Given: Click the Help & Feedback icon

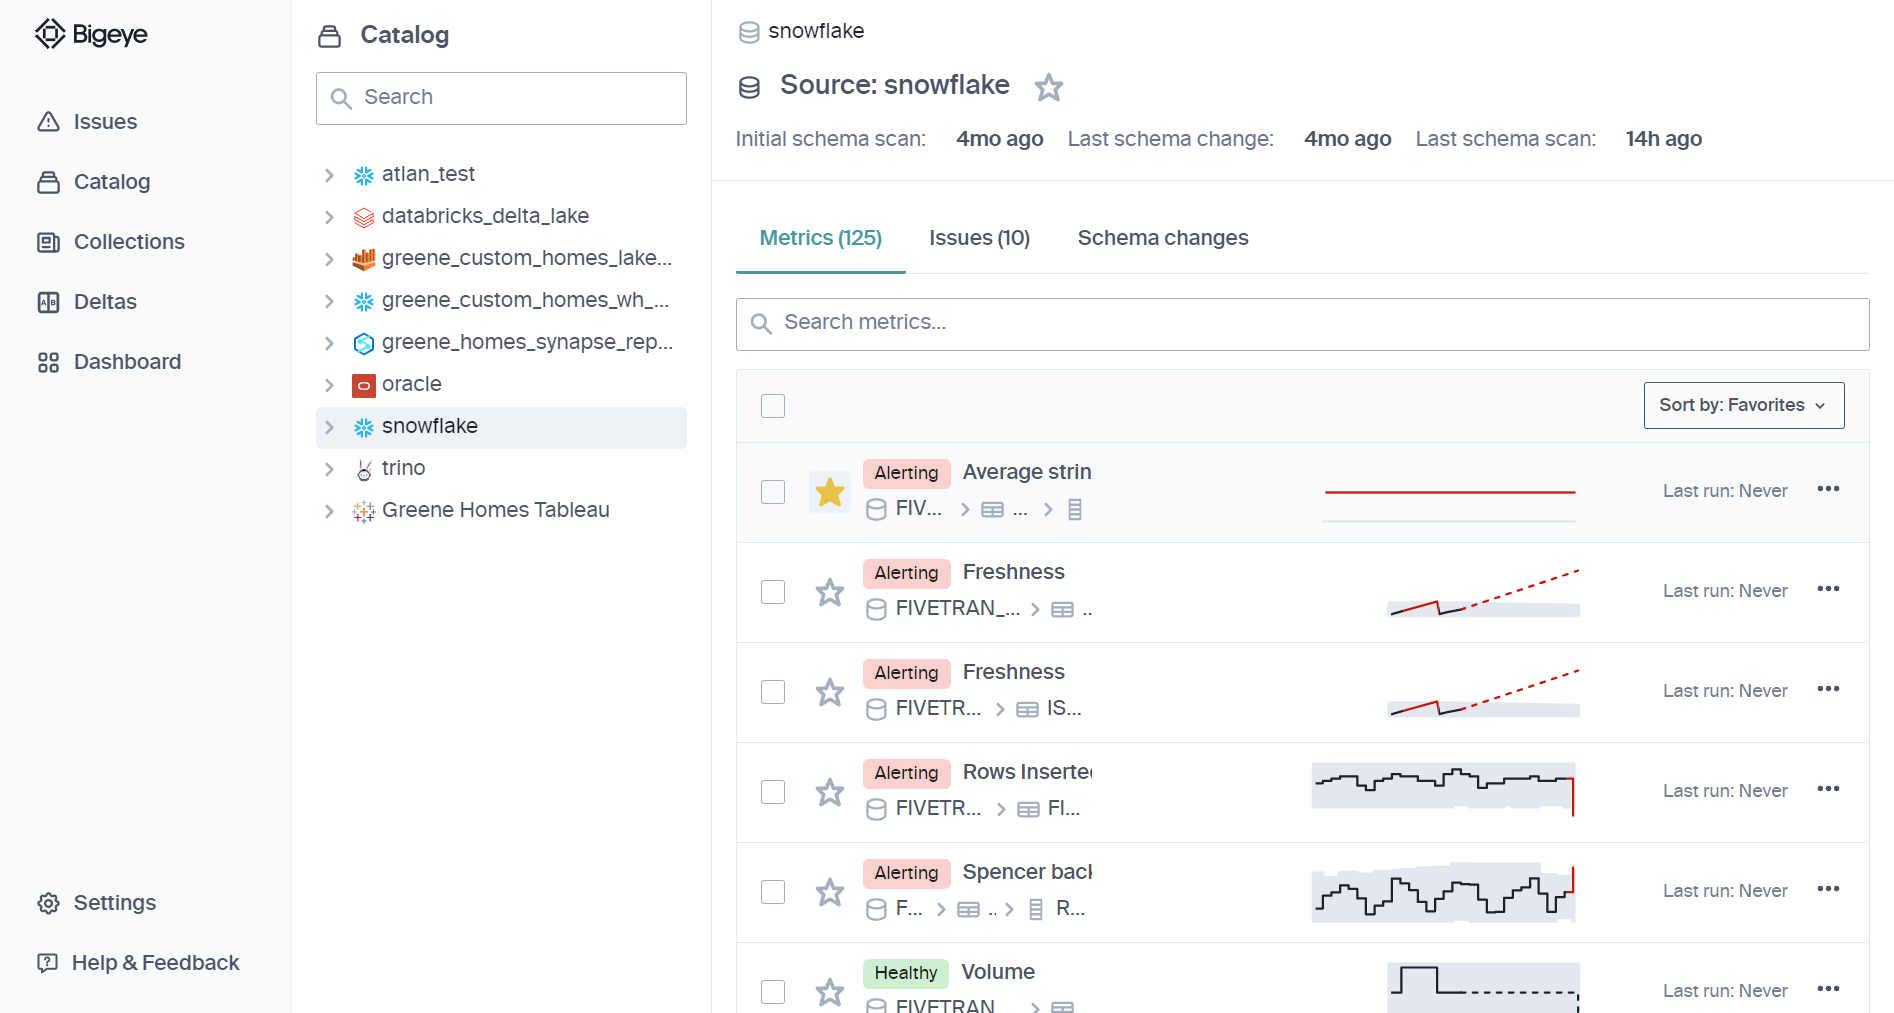Looking at the screenshot, I should pos(47,963).
